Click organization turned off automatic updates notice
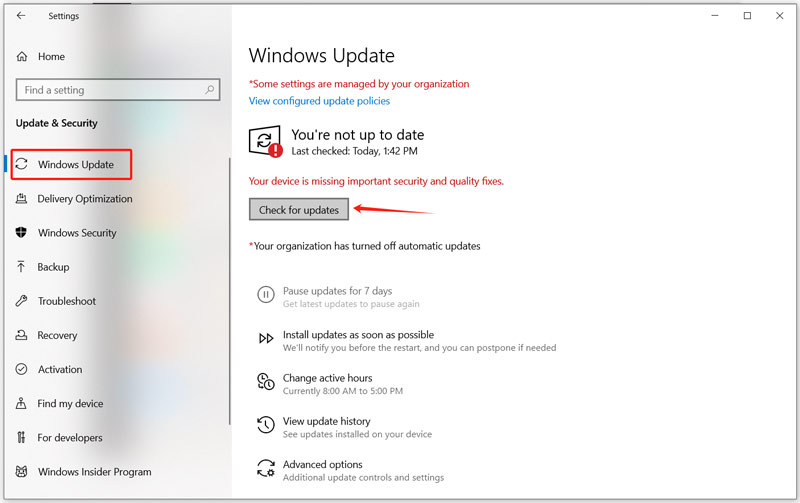 point(365,246)
